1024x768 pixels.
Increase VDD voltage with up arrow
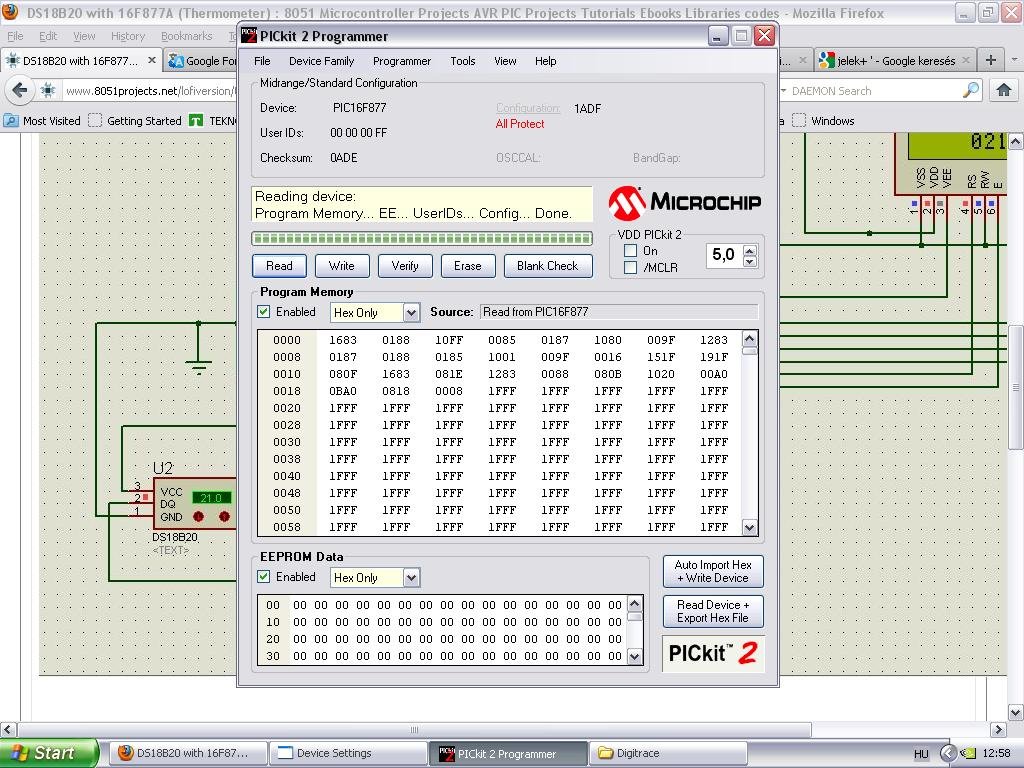[750, 250]
